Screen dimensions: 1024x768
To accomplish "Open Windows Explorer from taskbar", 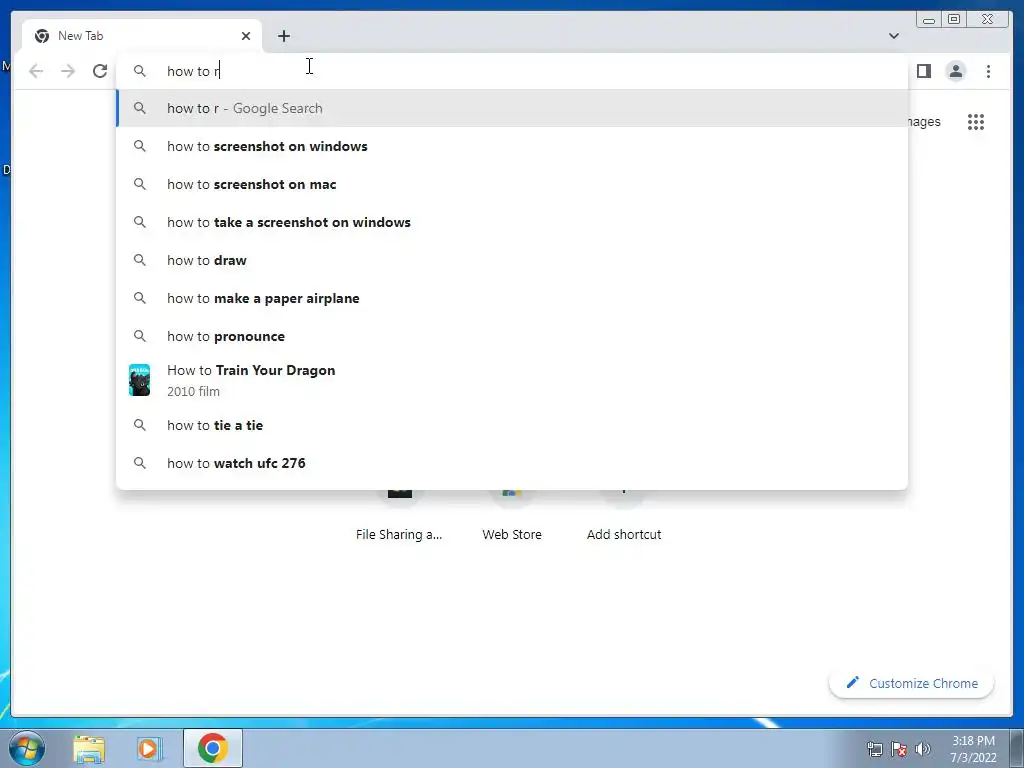I will pos(89,749).
